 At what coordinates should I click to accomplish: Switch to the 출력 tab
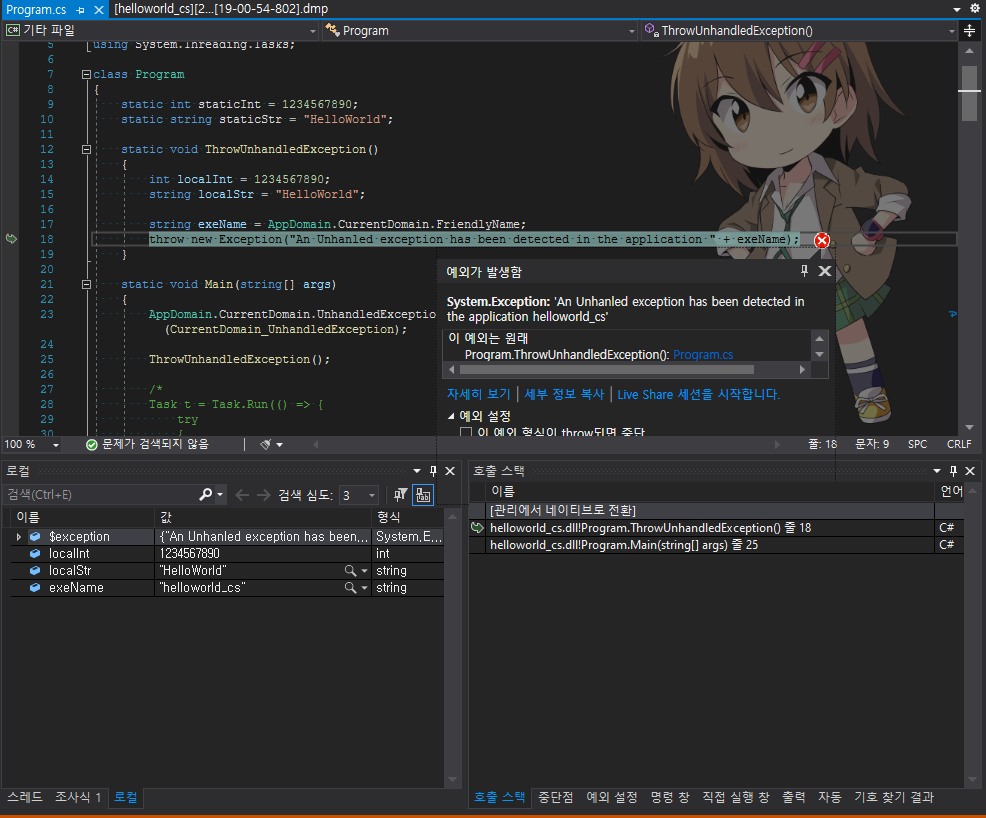pyautogui.click(x=794, y=797)
